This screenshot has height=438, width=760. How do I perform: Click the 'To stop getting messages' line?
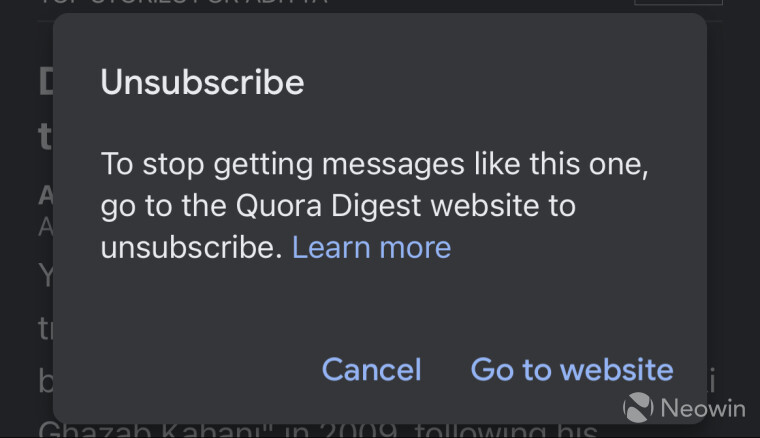(x=374, y=165)
